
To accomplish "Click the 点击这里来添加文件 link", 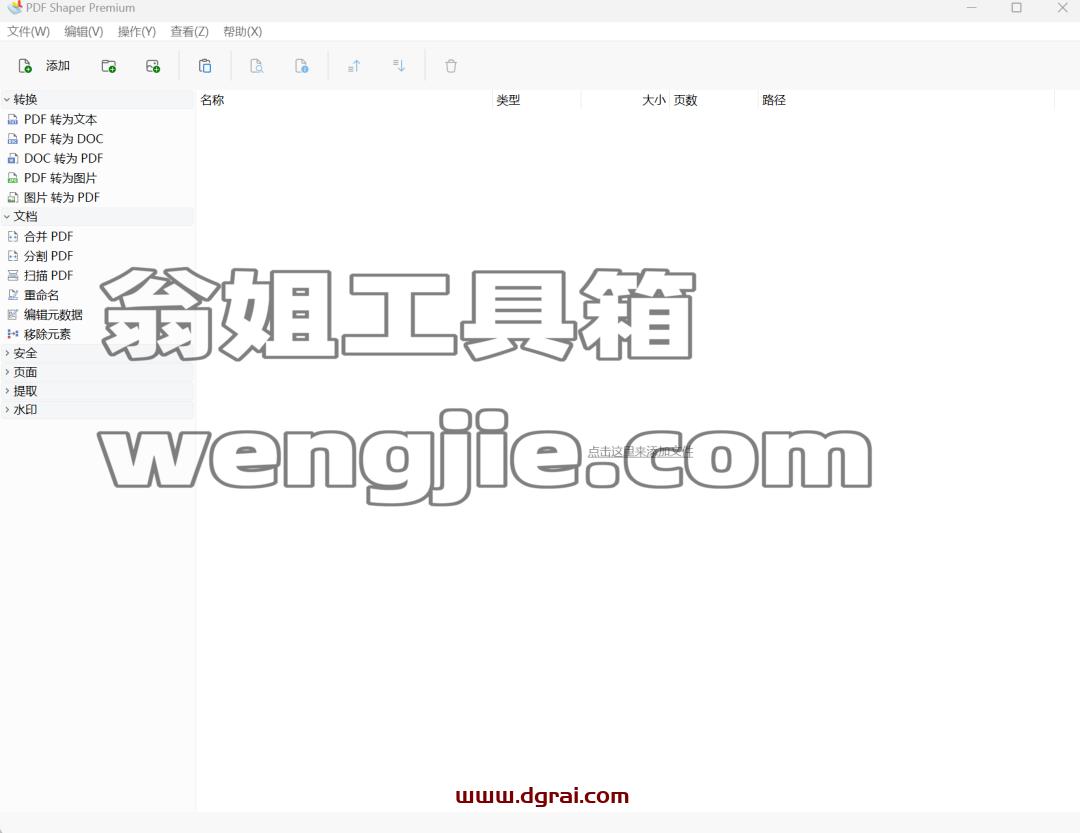I will [x=640, y=452].
